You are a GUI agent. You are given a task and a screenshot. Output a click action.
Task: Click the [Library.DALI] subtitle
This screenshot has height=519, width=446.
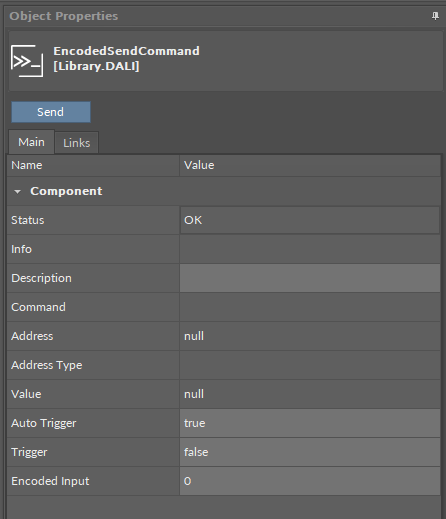tap(96, 66)
